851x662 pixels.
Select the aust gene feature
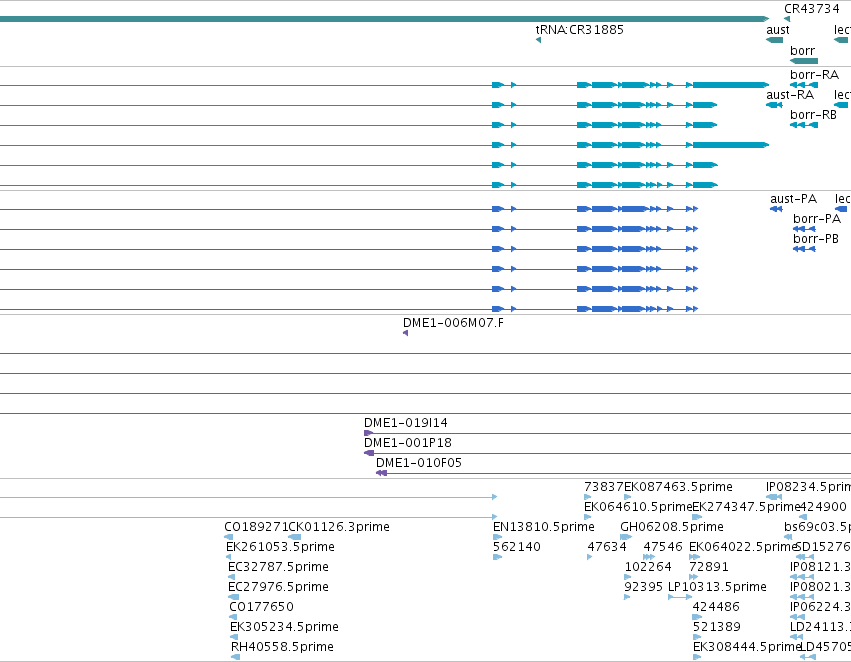click(774, 40)
